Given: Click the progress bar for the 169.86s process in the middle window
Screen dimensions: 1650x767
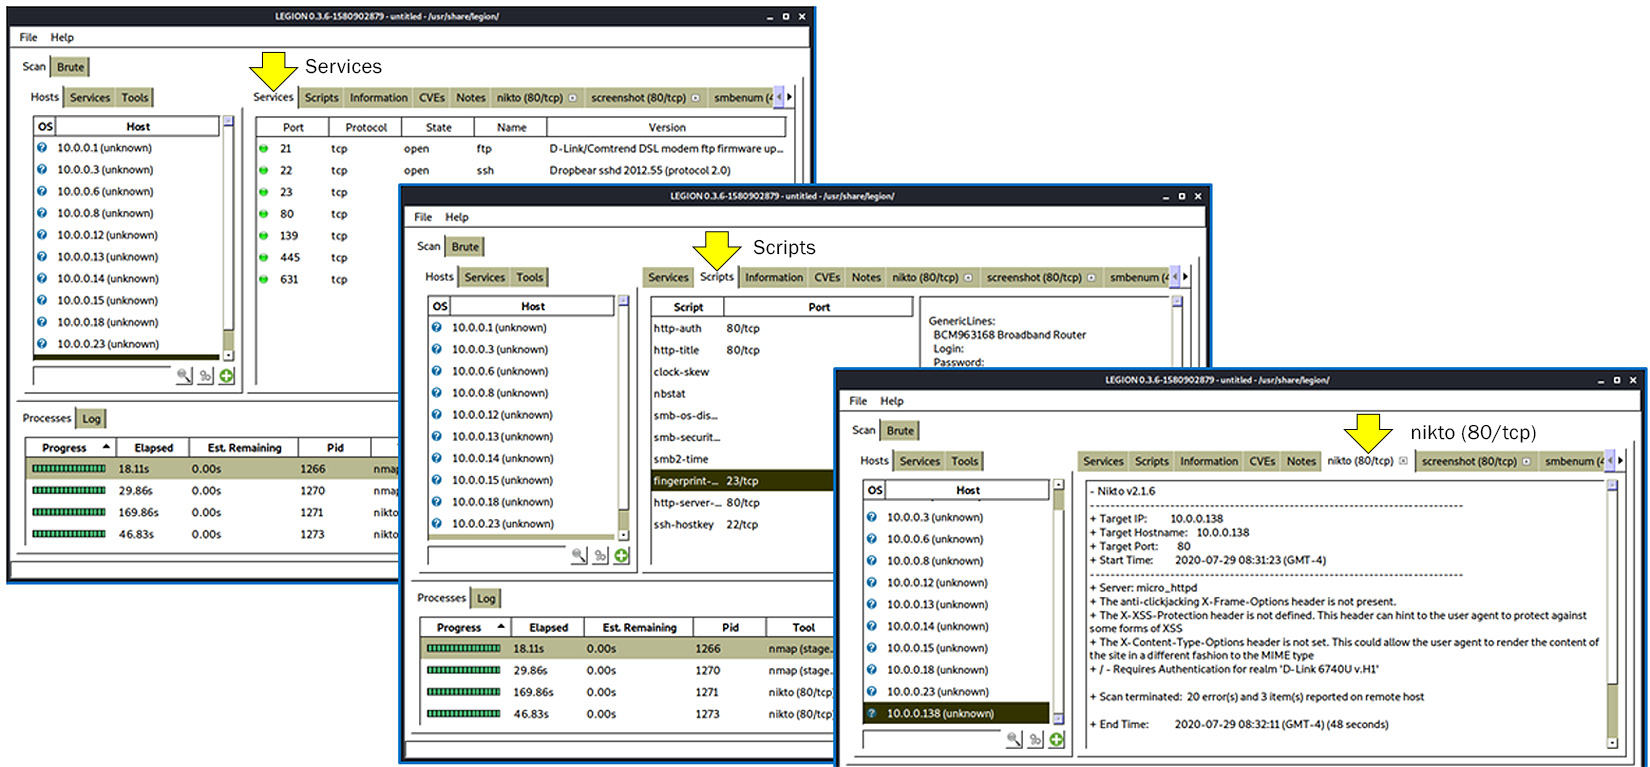Looking at the screenshot, I should pos(464,692).
